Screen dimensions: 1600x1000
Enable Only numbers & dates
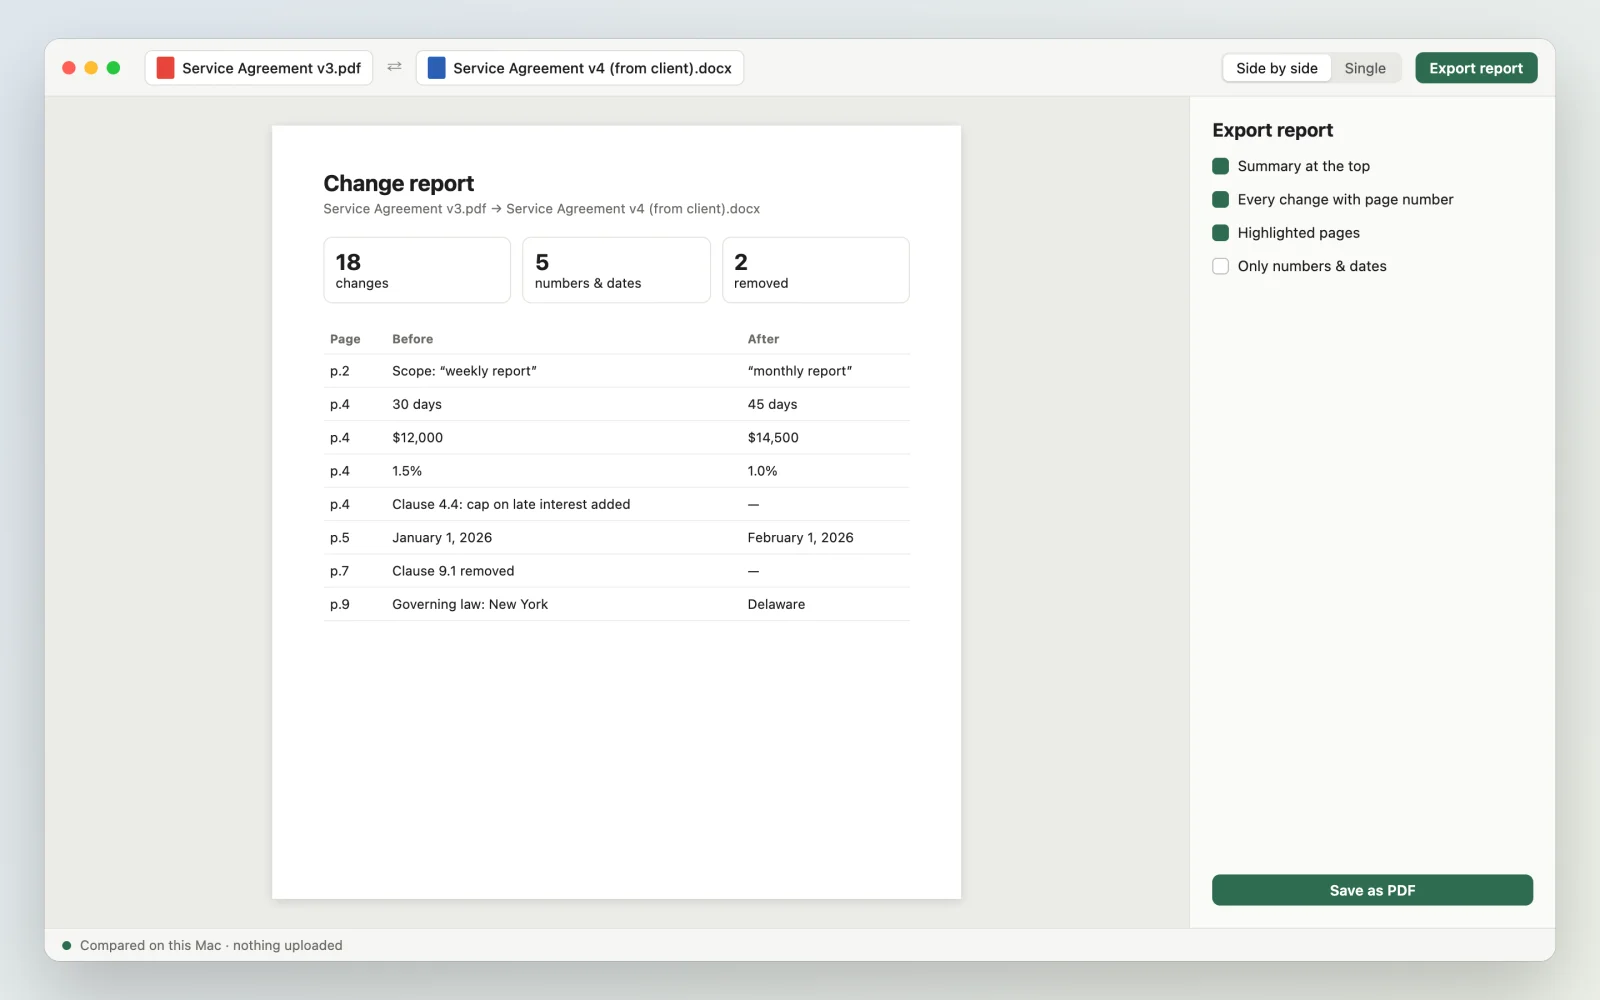1220,266
